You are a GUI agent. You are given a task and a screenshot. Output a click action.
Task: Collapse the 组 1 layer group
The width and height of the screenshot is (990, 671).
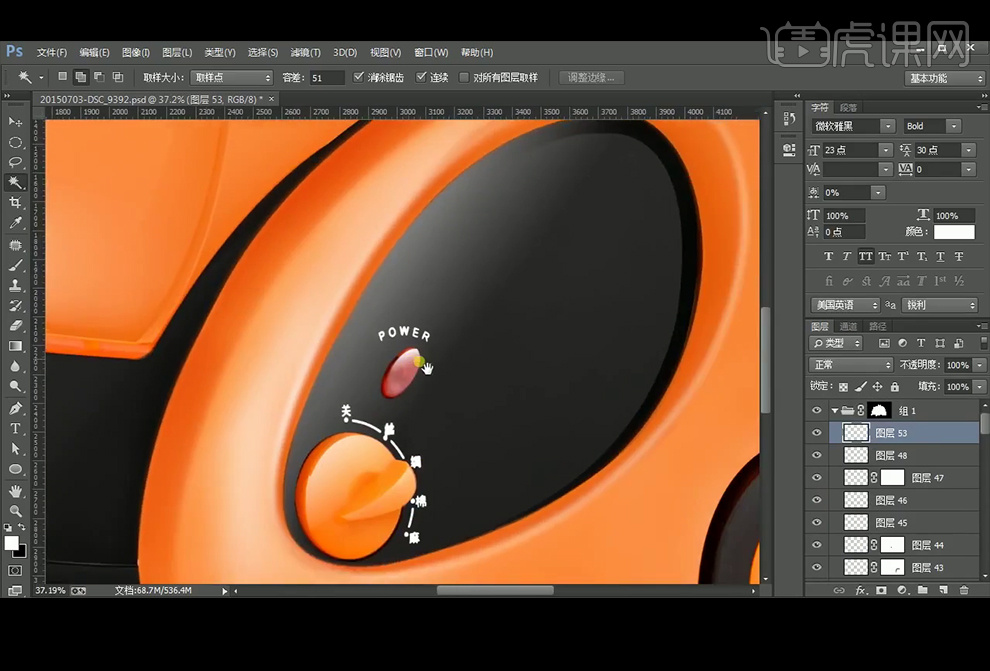pyautogui.click(x=835, y=410)
